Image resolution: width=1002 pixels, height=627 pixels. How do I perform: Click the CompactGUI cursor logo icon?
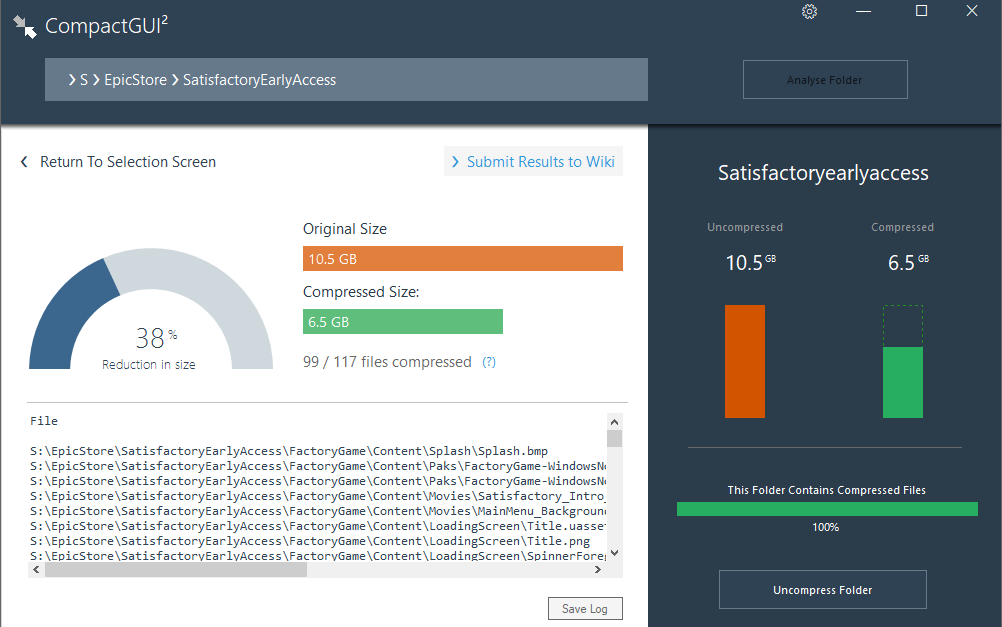pos(27,25)
